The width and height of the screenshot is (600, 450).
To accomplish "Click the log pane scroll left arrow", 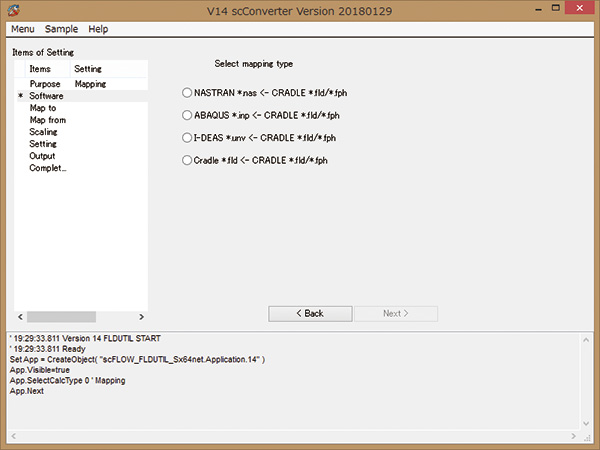I will pos(13,436).
